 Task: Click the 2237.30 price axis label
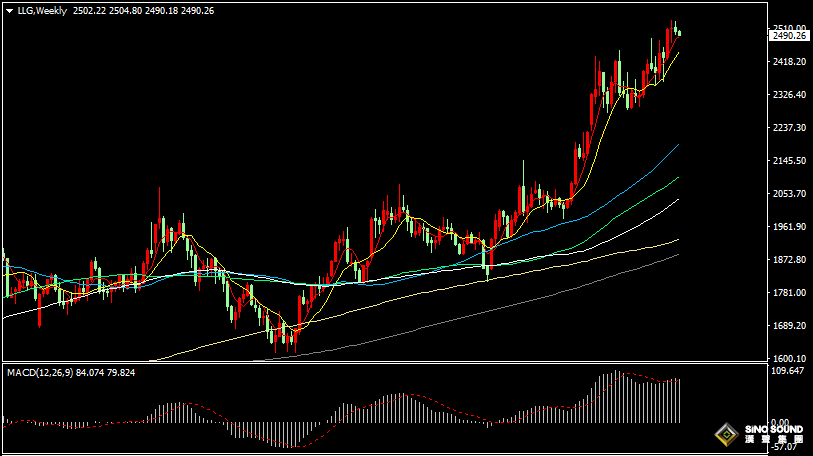coord(788,128)
